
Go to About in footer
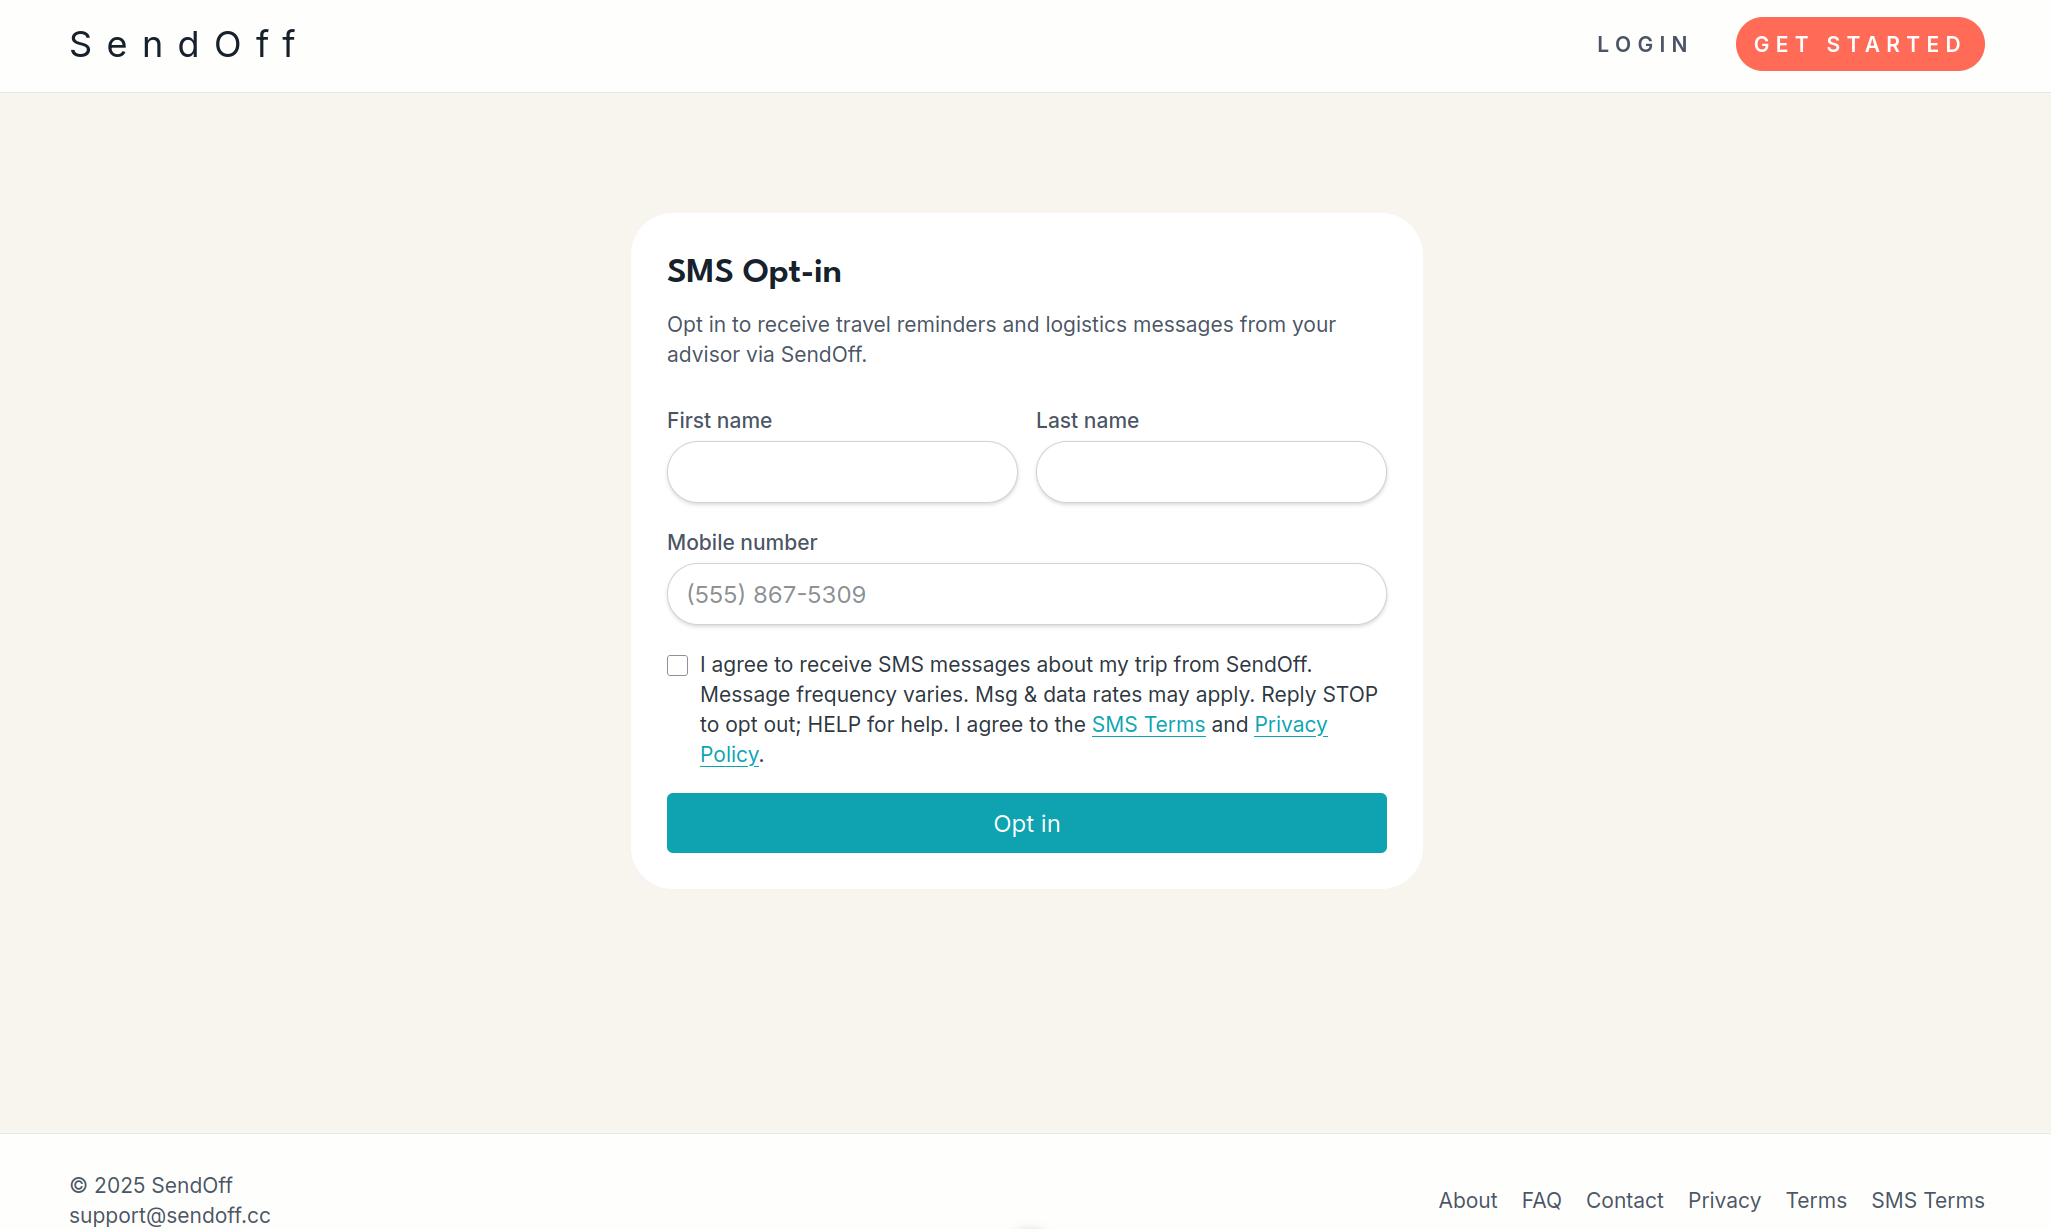(1467, 1200)
